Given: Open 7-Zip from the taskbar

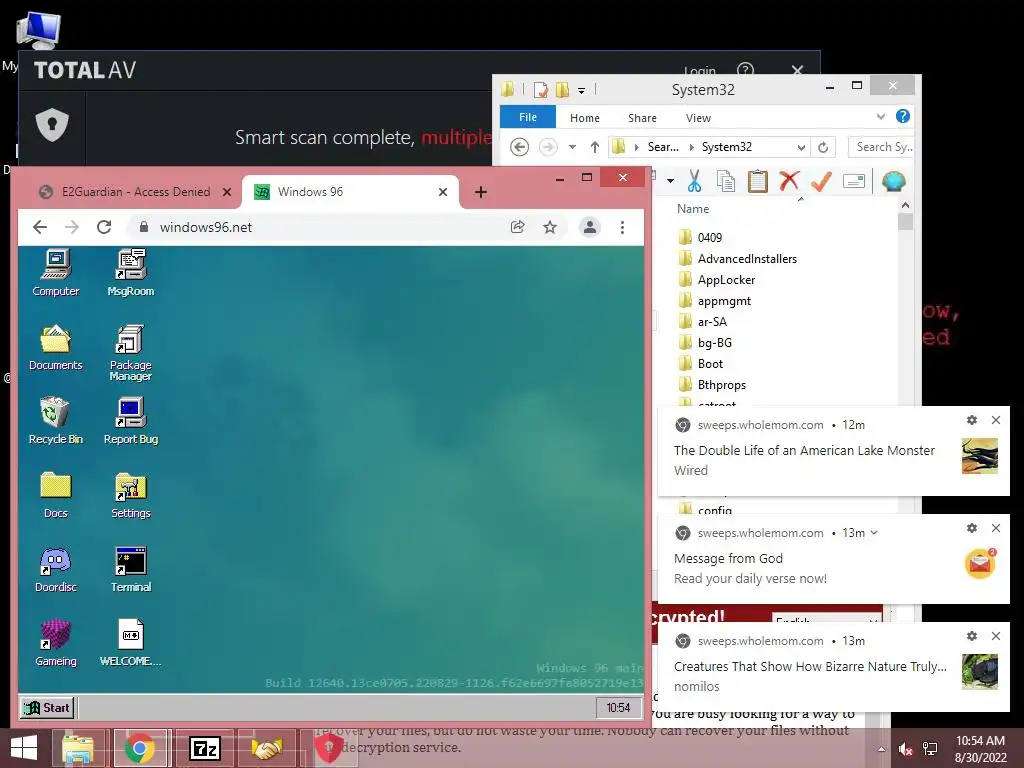Looking at the screenshot, I should pyautogui.click(x=204, y=748).
